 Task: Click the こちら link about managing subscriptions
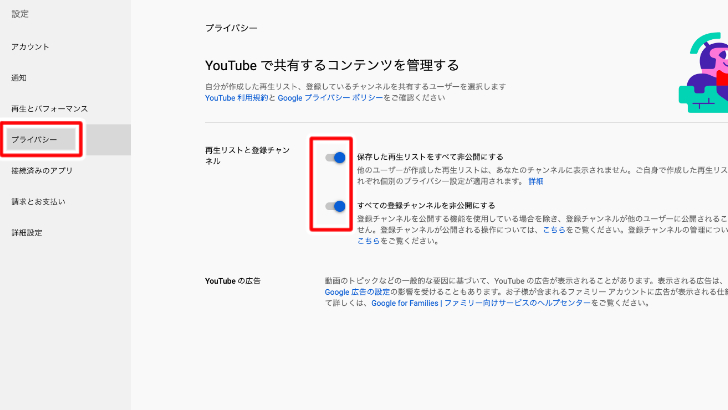pyautogui.click(x=368, y=241)
